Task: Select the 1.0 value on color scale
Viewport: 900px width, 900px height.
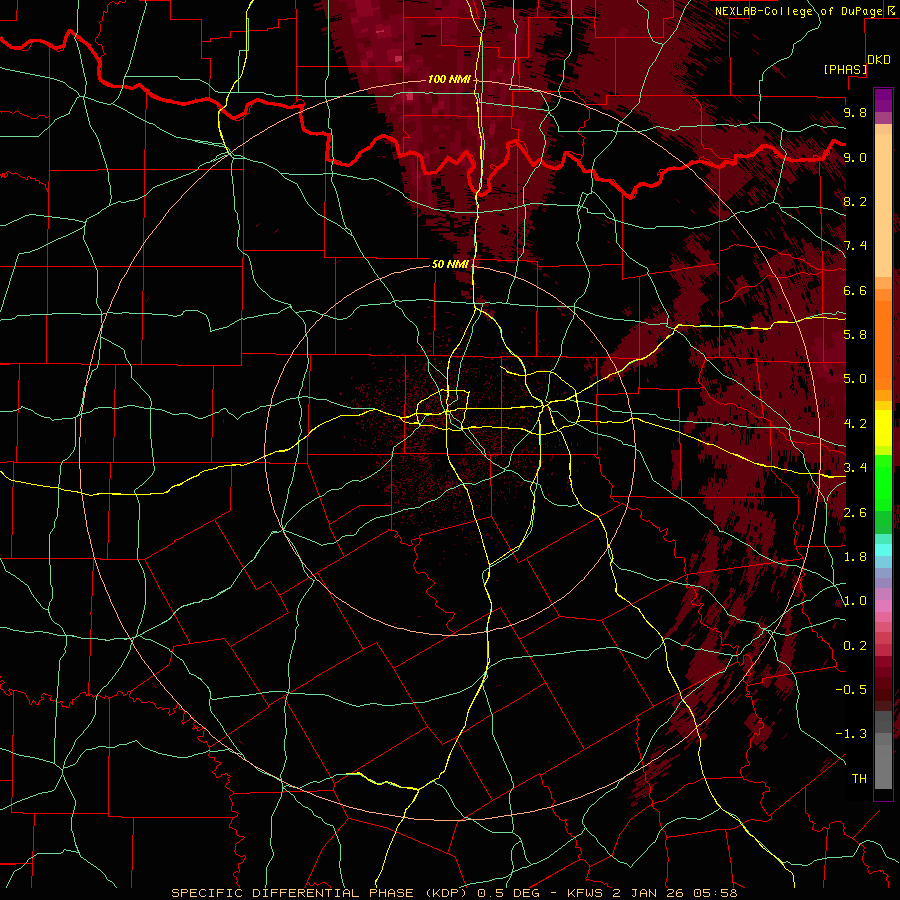Action: tap(855, 601)
